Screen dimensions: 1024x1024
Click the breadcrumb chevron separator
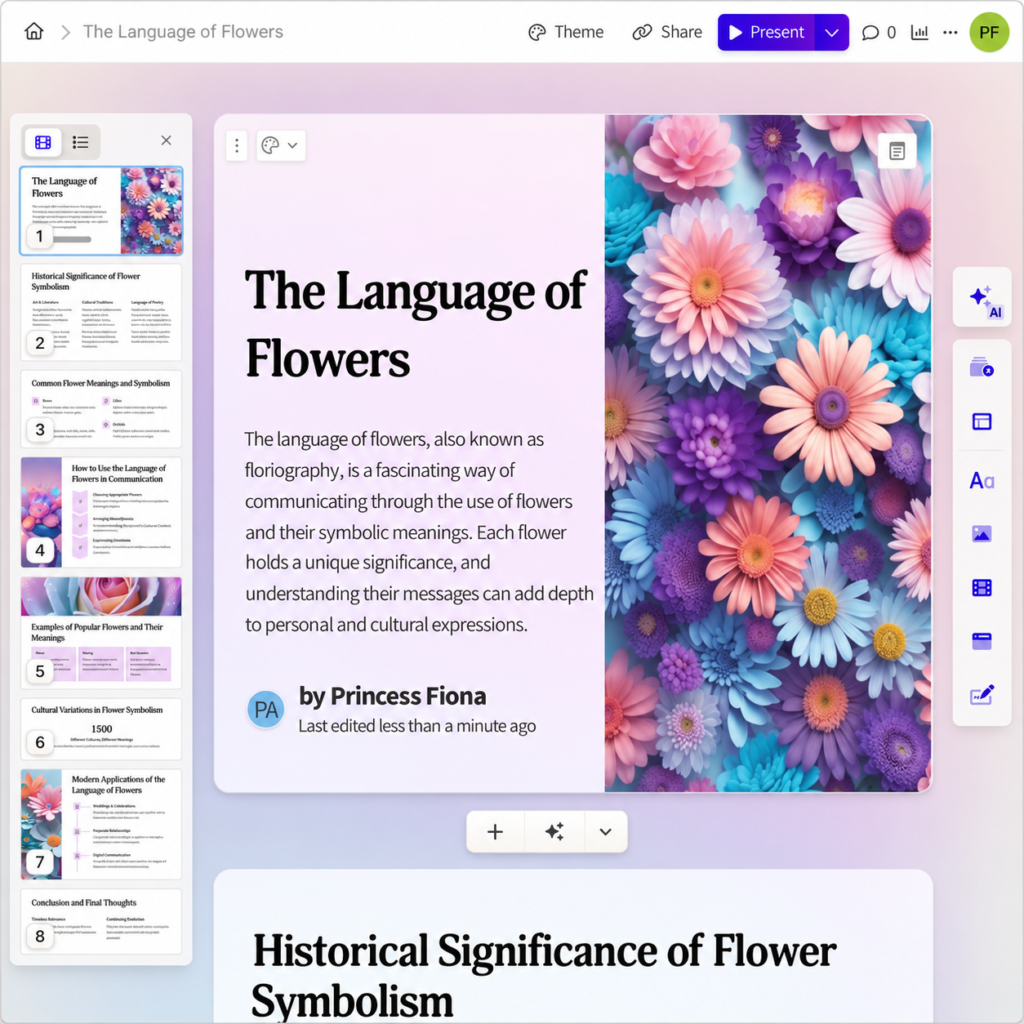click(65, 32)
